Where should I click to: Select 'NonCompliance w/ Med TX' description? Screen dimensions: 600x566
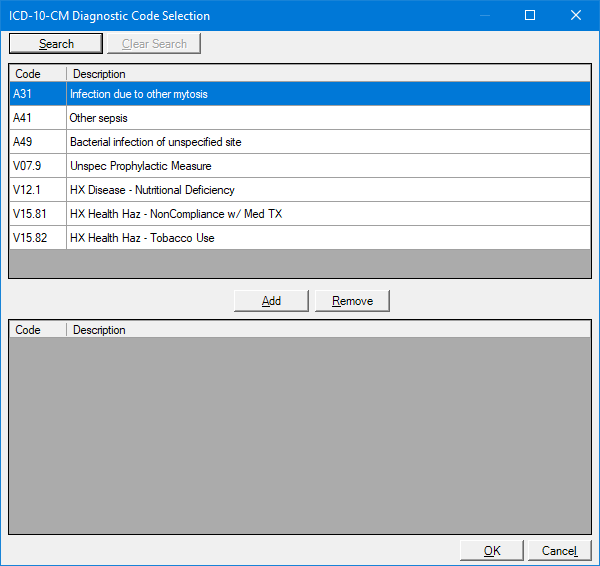328,214
